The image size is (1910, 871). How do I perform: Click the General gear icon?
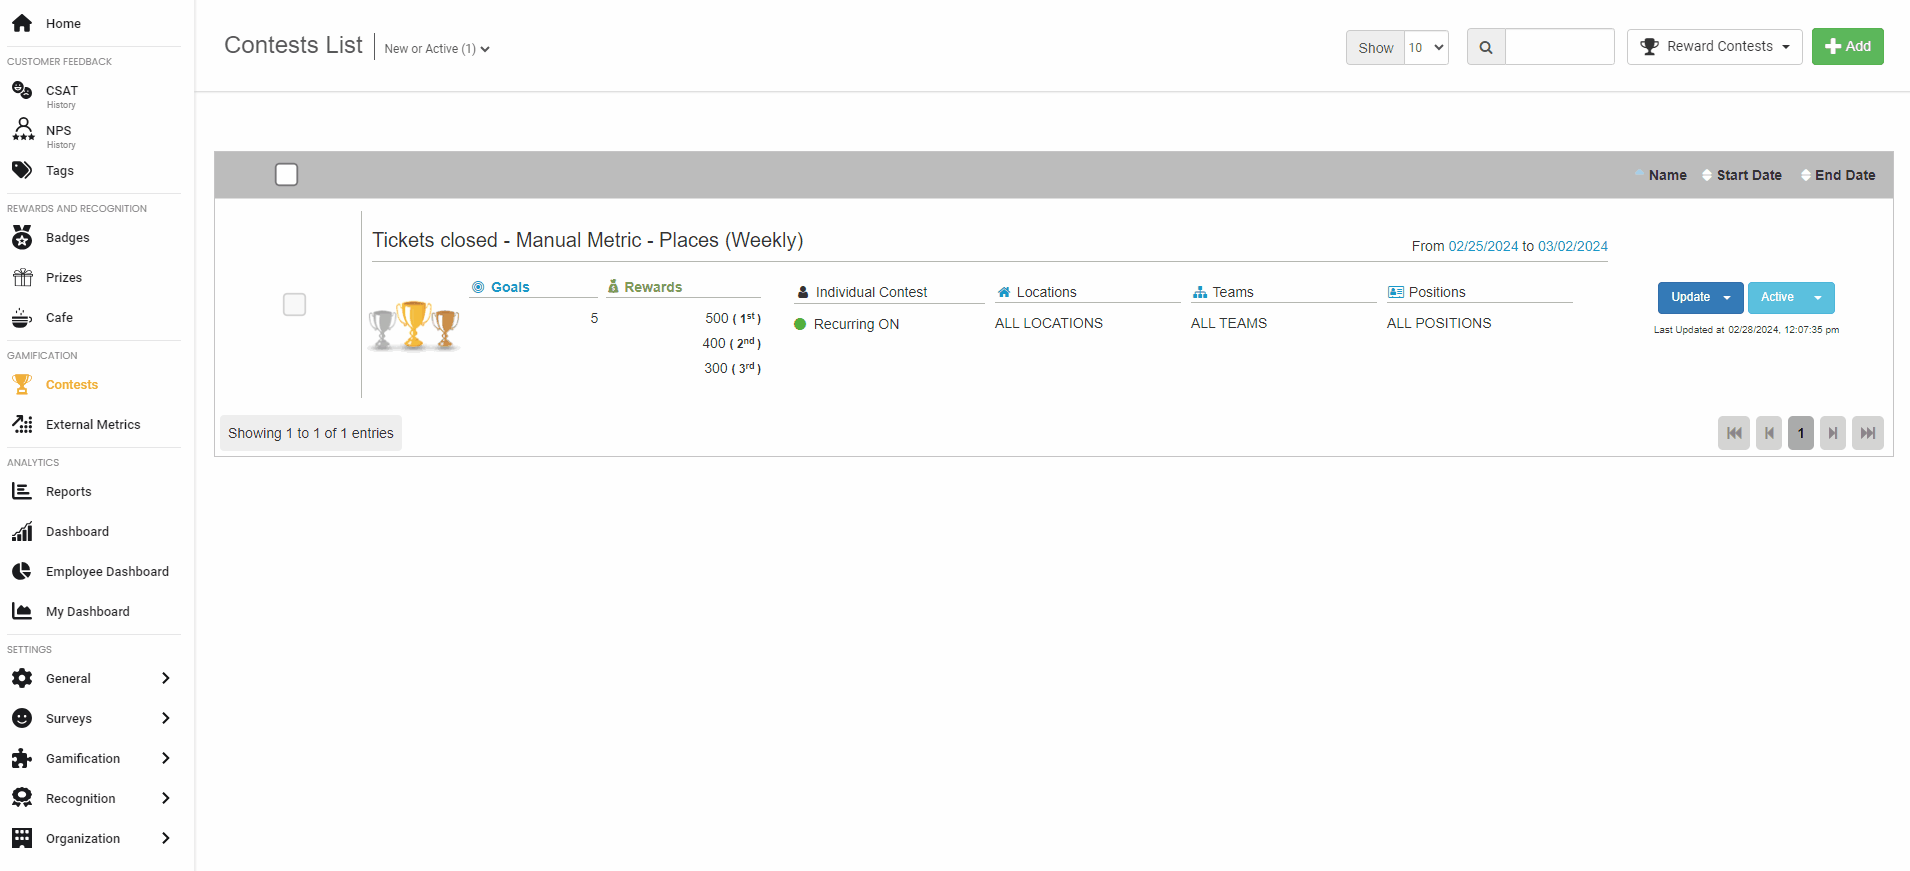coord(22,678)
